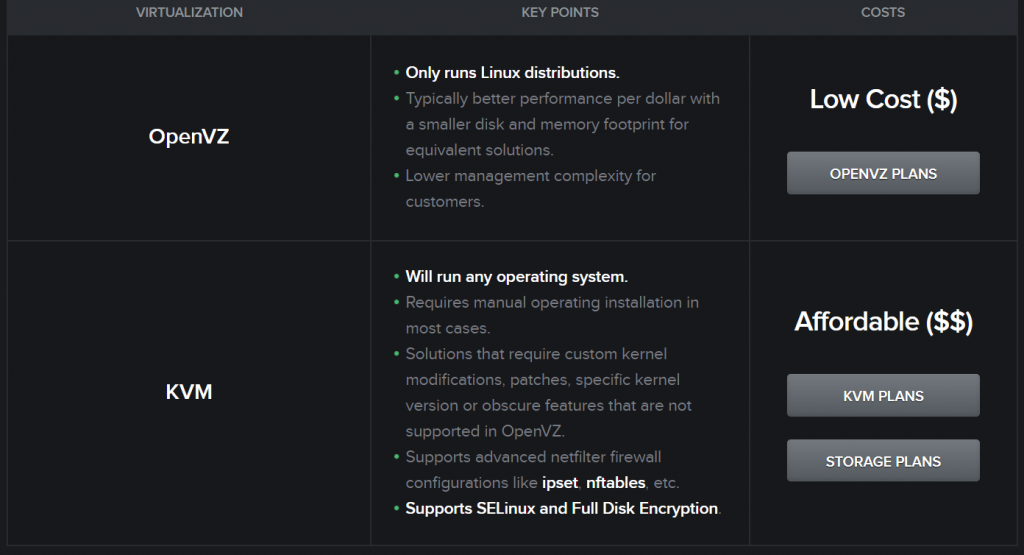Click the COSTS column header
1024x555 pixels.
pos(883,12)
